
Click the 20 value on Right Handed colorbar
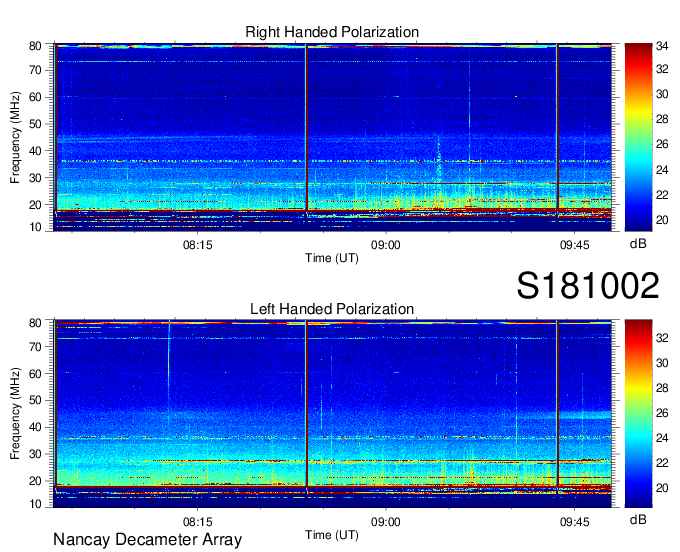pyautogui.click(x=662, y=220)
